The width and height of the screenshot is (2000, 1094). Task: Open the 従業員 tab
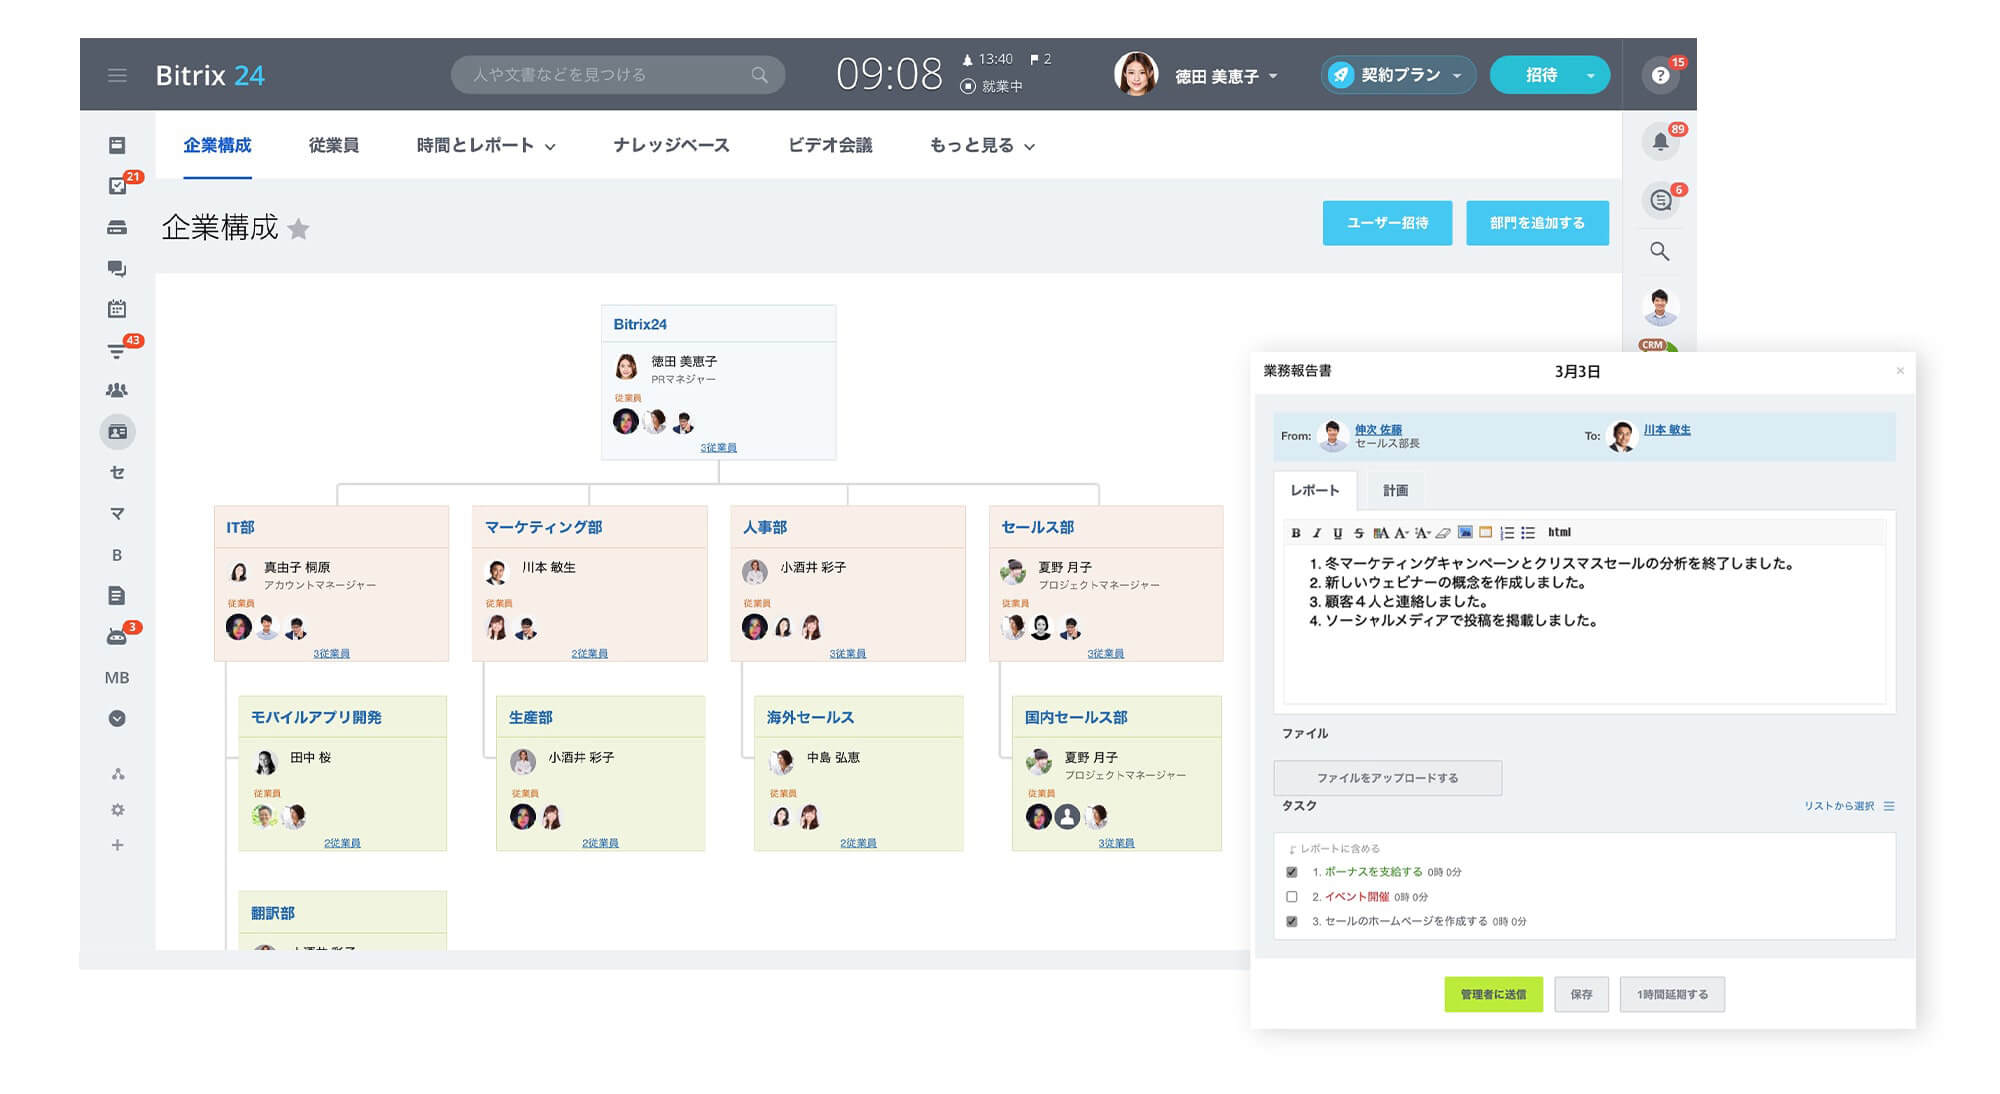334,146
